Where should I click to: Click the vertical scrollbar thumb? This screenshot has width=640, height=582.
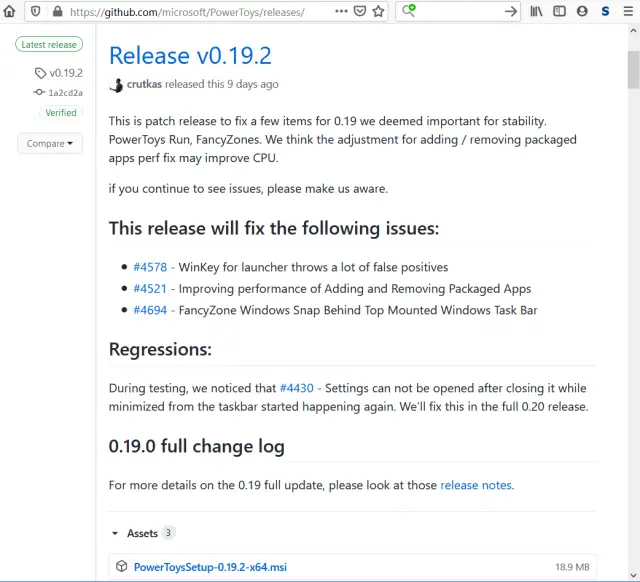(x=633, y=69)
